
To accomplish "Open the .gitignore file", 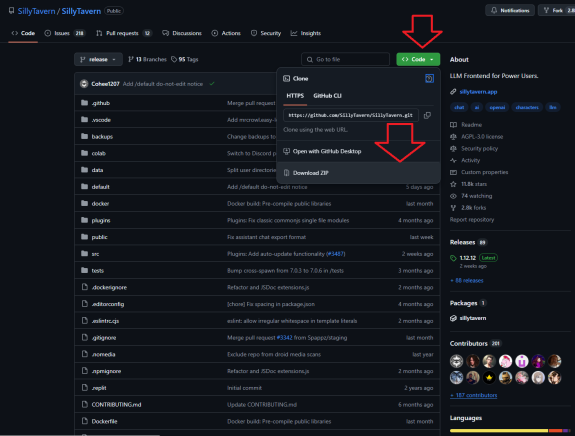I will click(104, 338).
